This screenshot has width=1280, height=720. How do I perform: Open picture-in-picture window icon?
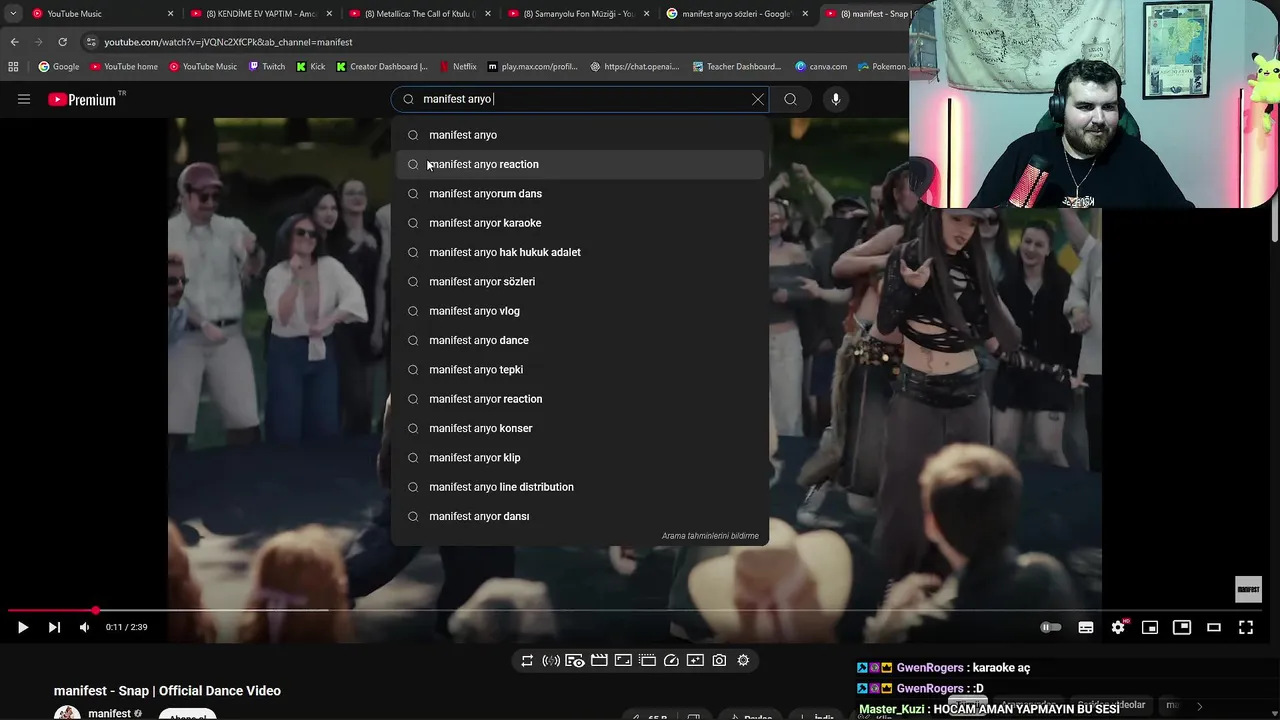click(1182, 627)
